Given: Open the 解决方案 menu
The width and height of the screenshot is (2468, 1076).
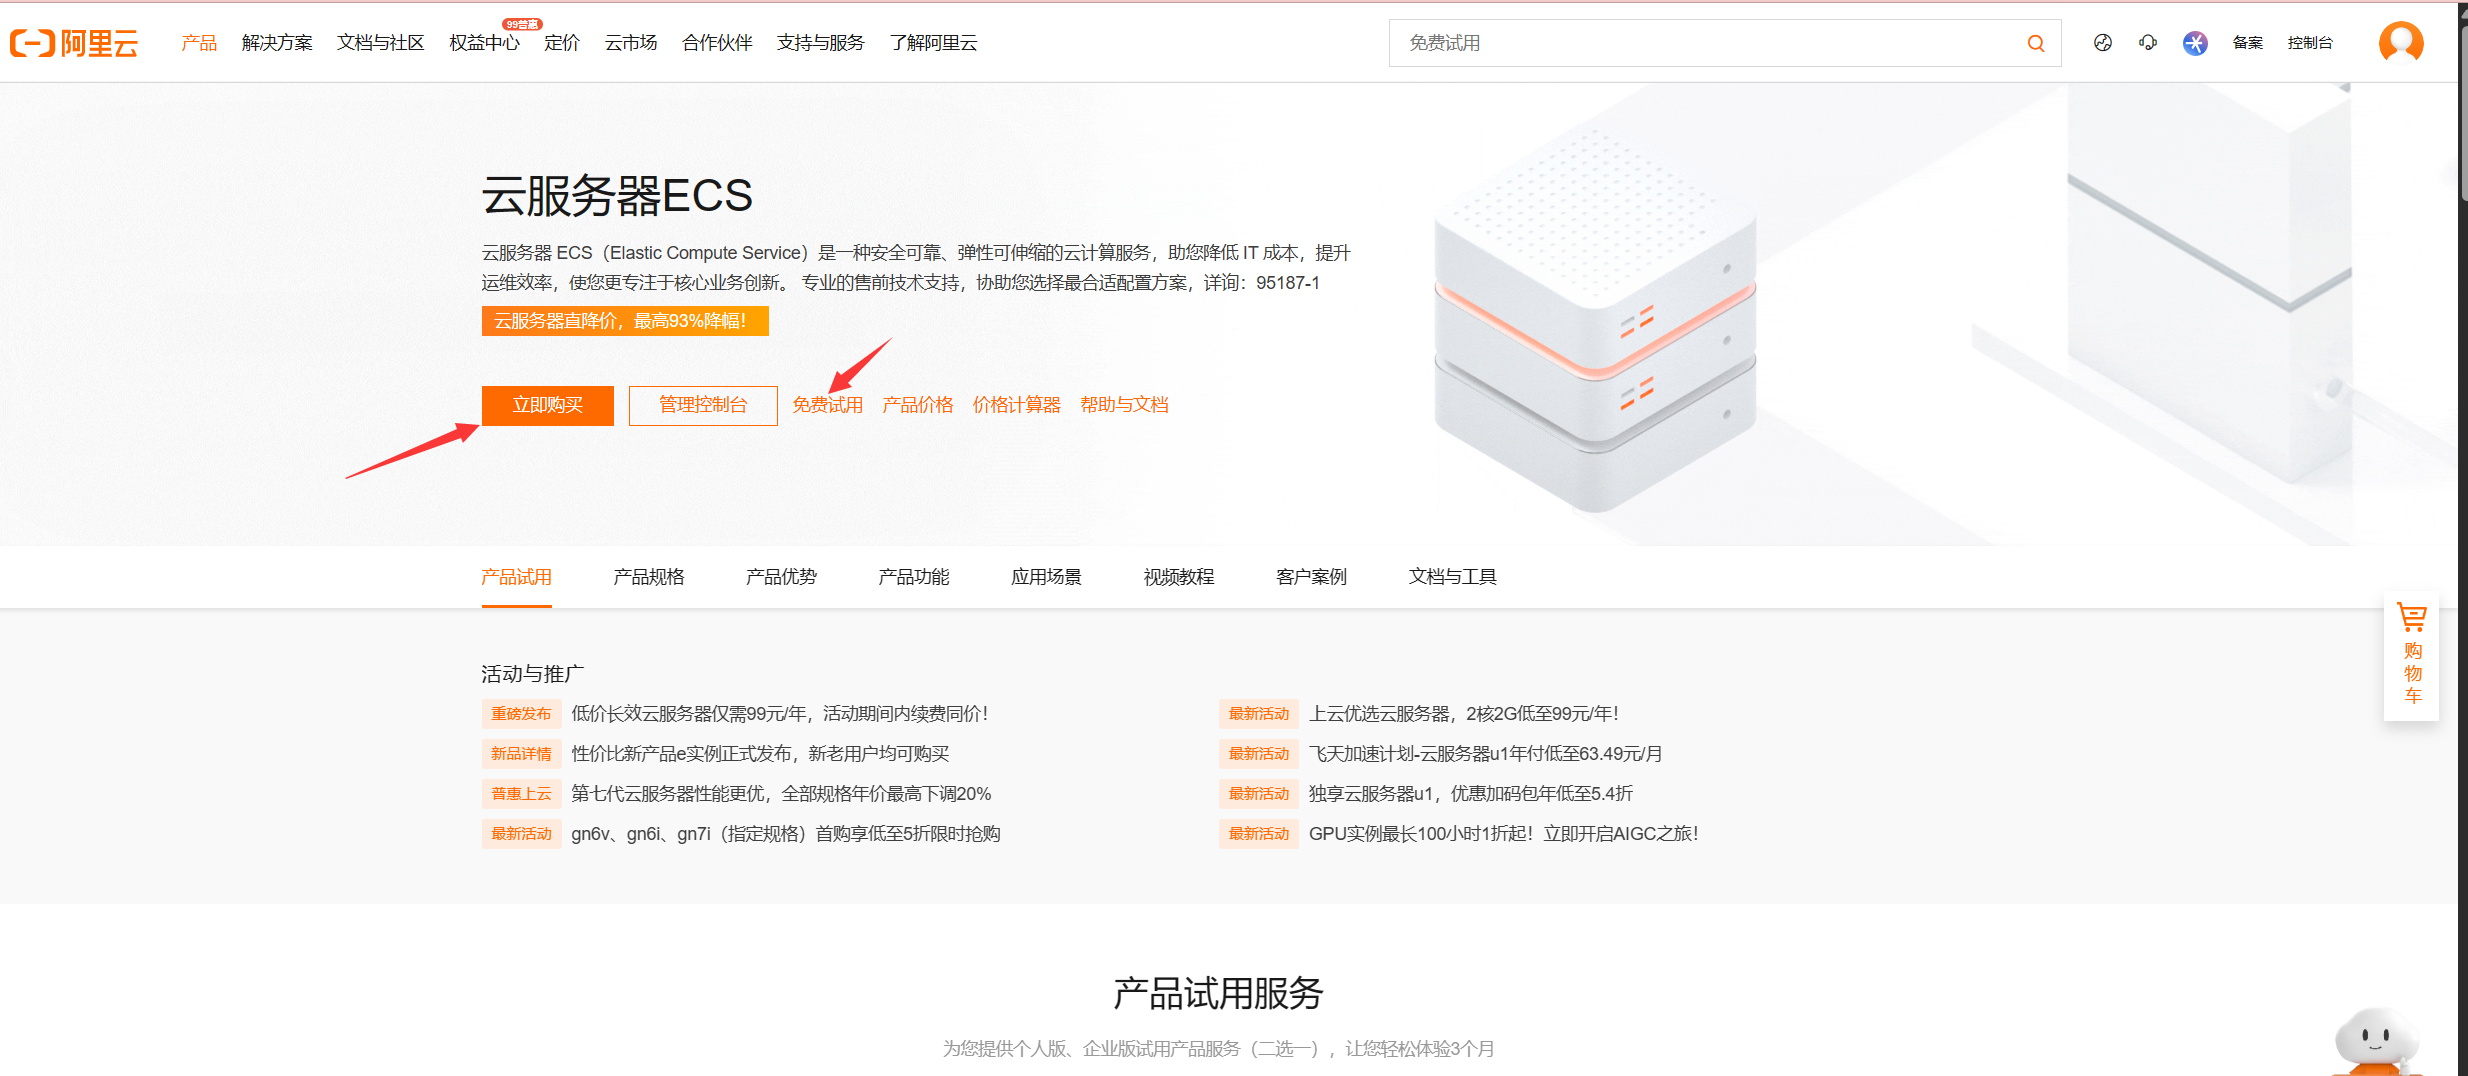Looking at the screenshot, I should click(277, 43).
